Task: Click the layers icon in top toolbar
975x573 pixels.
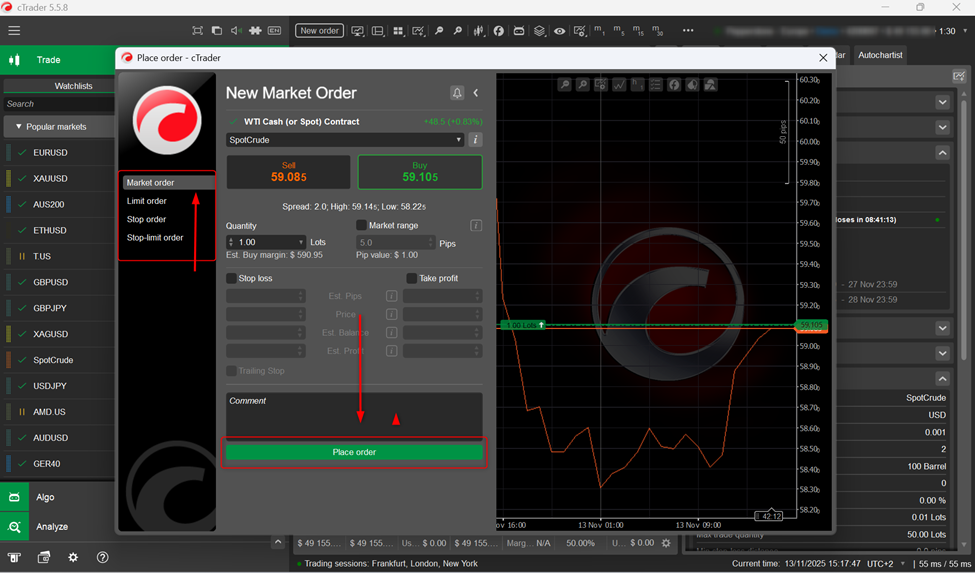Action: coord(539,31)
